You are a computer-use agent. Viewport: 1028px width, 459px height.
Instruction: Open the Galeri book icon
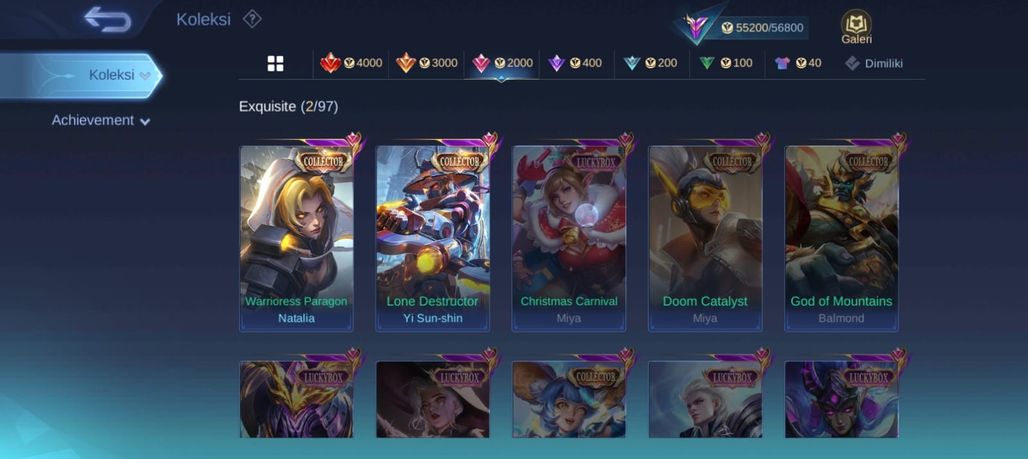point(856,27)
